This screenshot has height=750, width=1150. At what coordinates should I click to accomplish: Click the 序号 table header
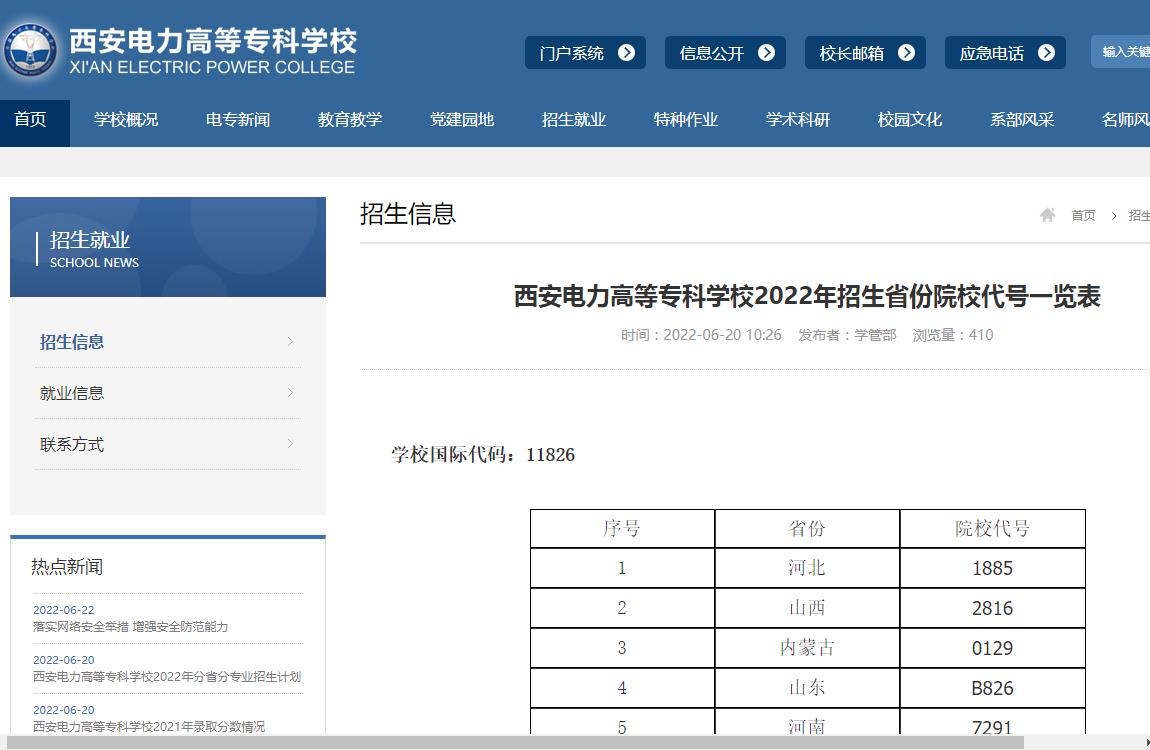(622, 529)
